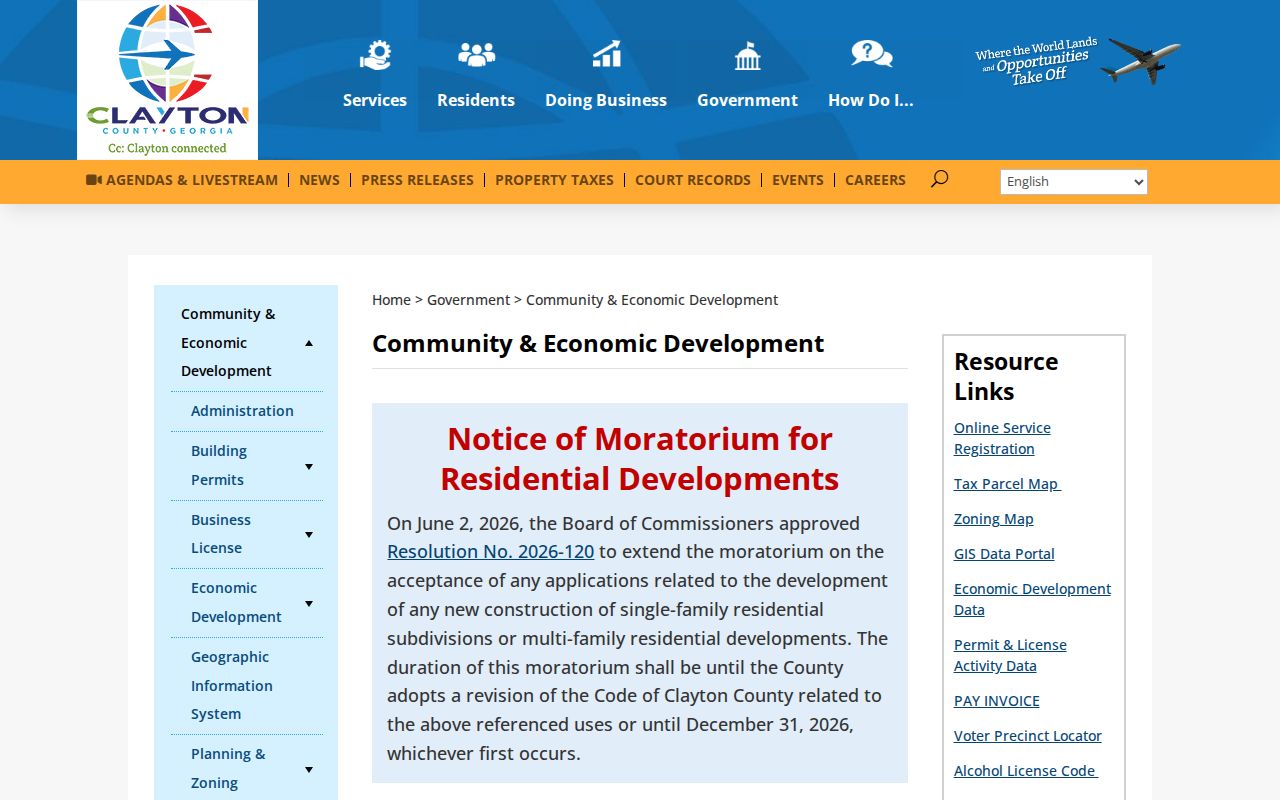Open the Services menu label

tap(375, 100)
